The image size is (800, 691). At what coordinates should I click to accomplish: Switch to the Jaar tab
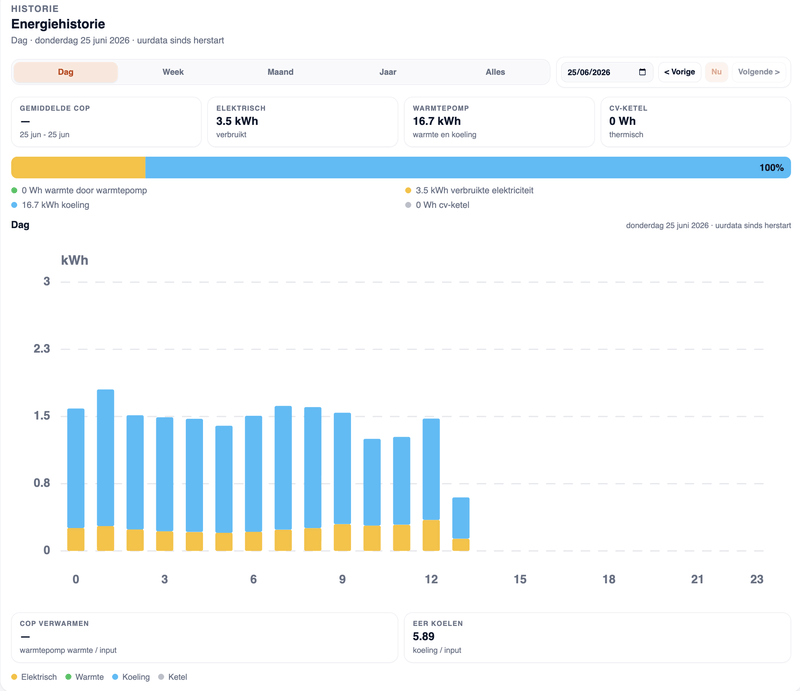[x=388, y=72]
